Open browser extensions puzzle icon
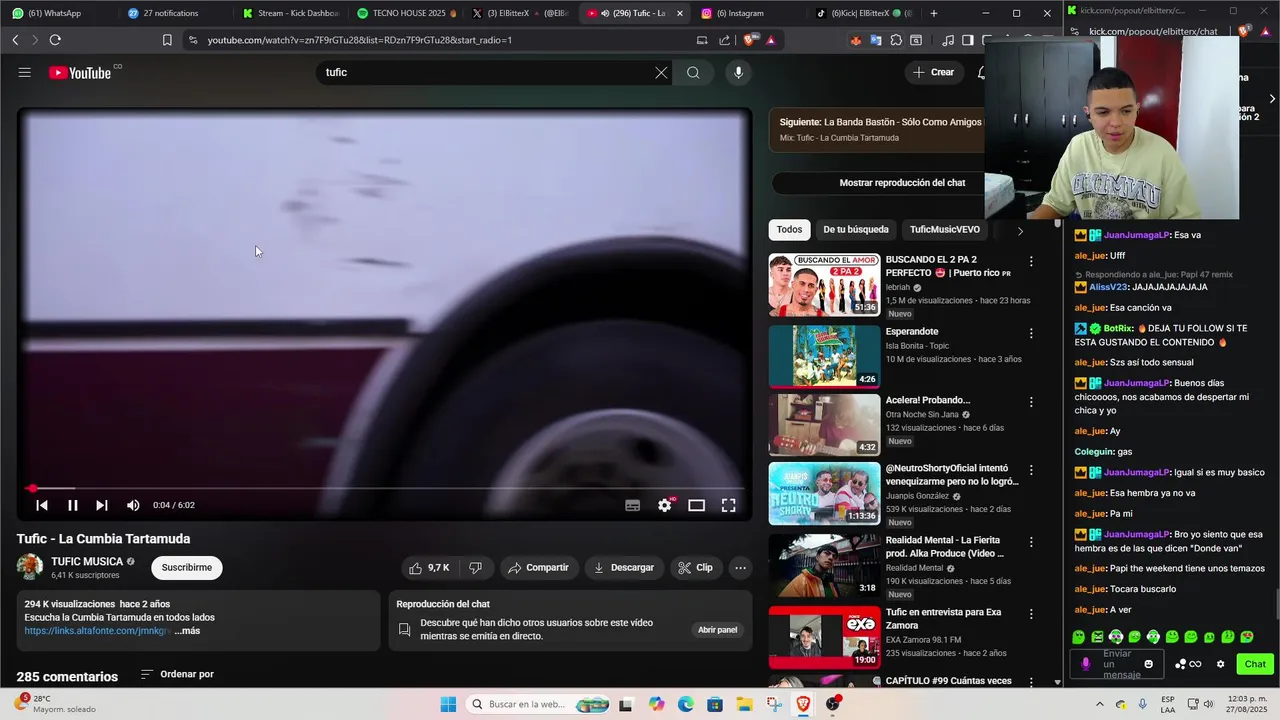This screenshot has width=1280, height=720. point(896,40)
